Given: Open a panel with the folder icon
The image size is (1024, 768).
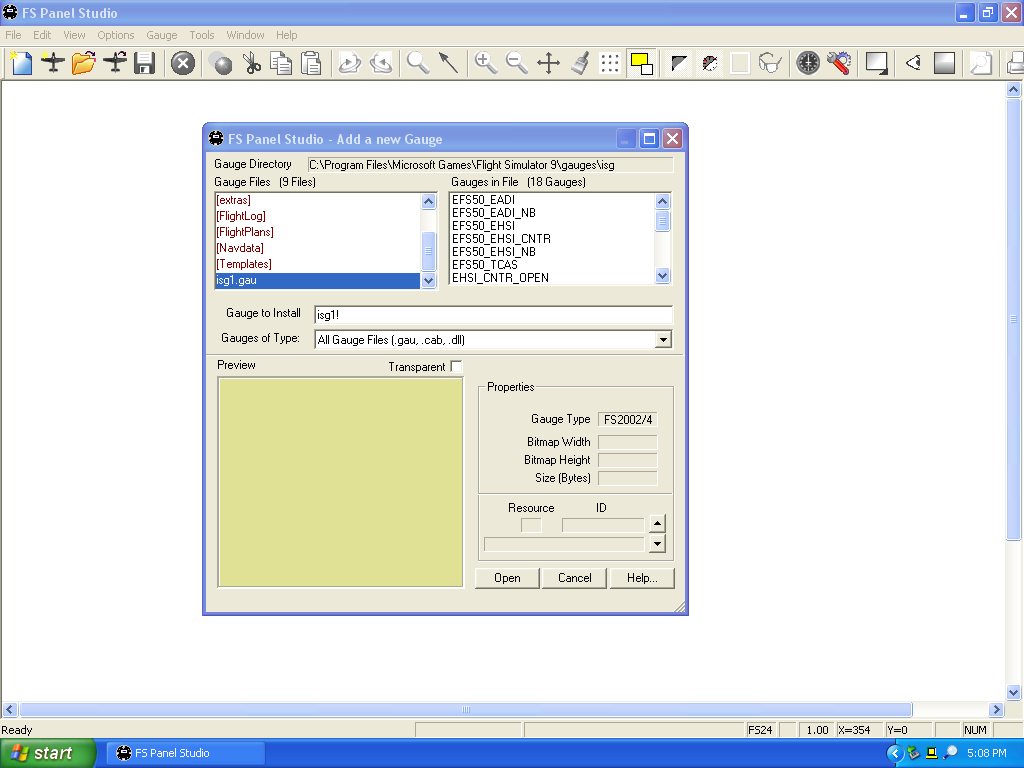Looking at the screenshot, I should [x=84, y=63].
